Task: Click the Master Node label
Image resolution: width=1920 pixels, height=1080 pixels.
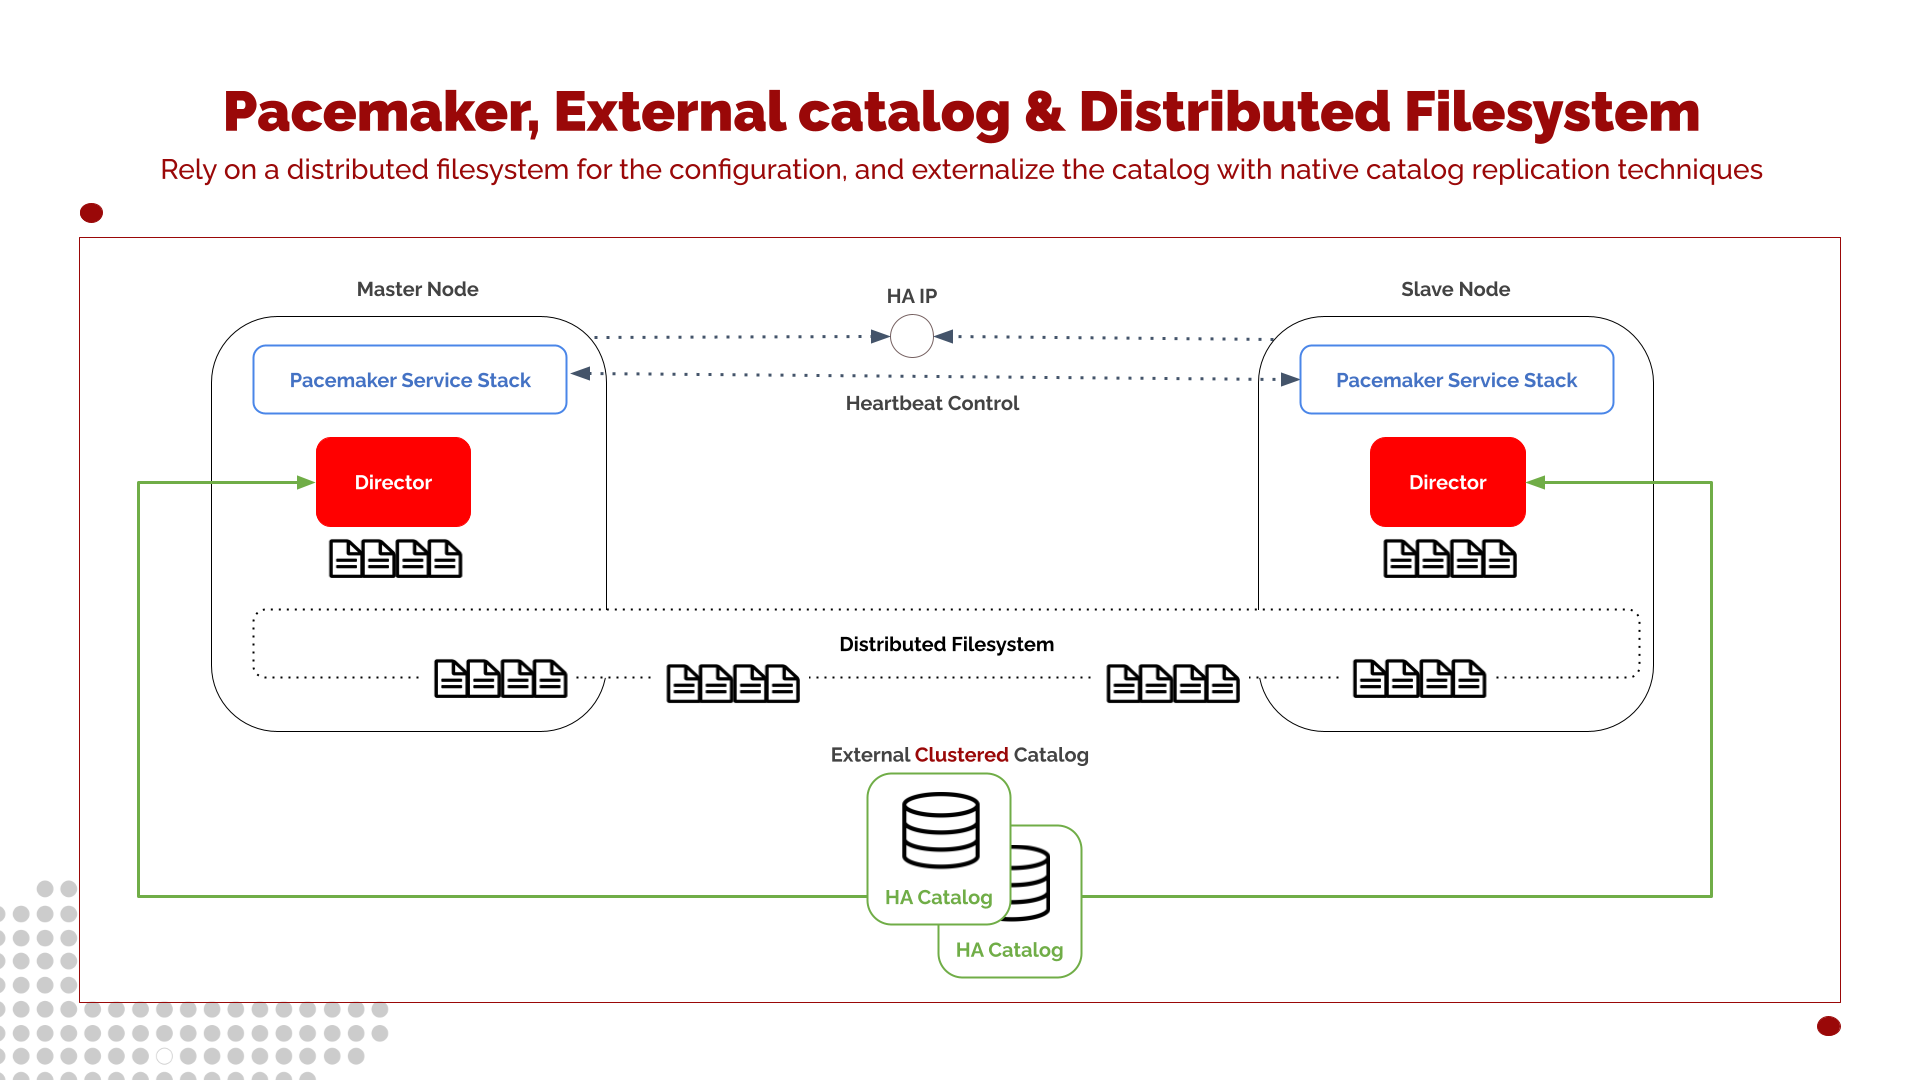Action: tap(417, 289)
